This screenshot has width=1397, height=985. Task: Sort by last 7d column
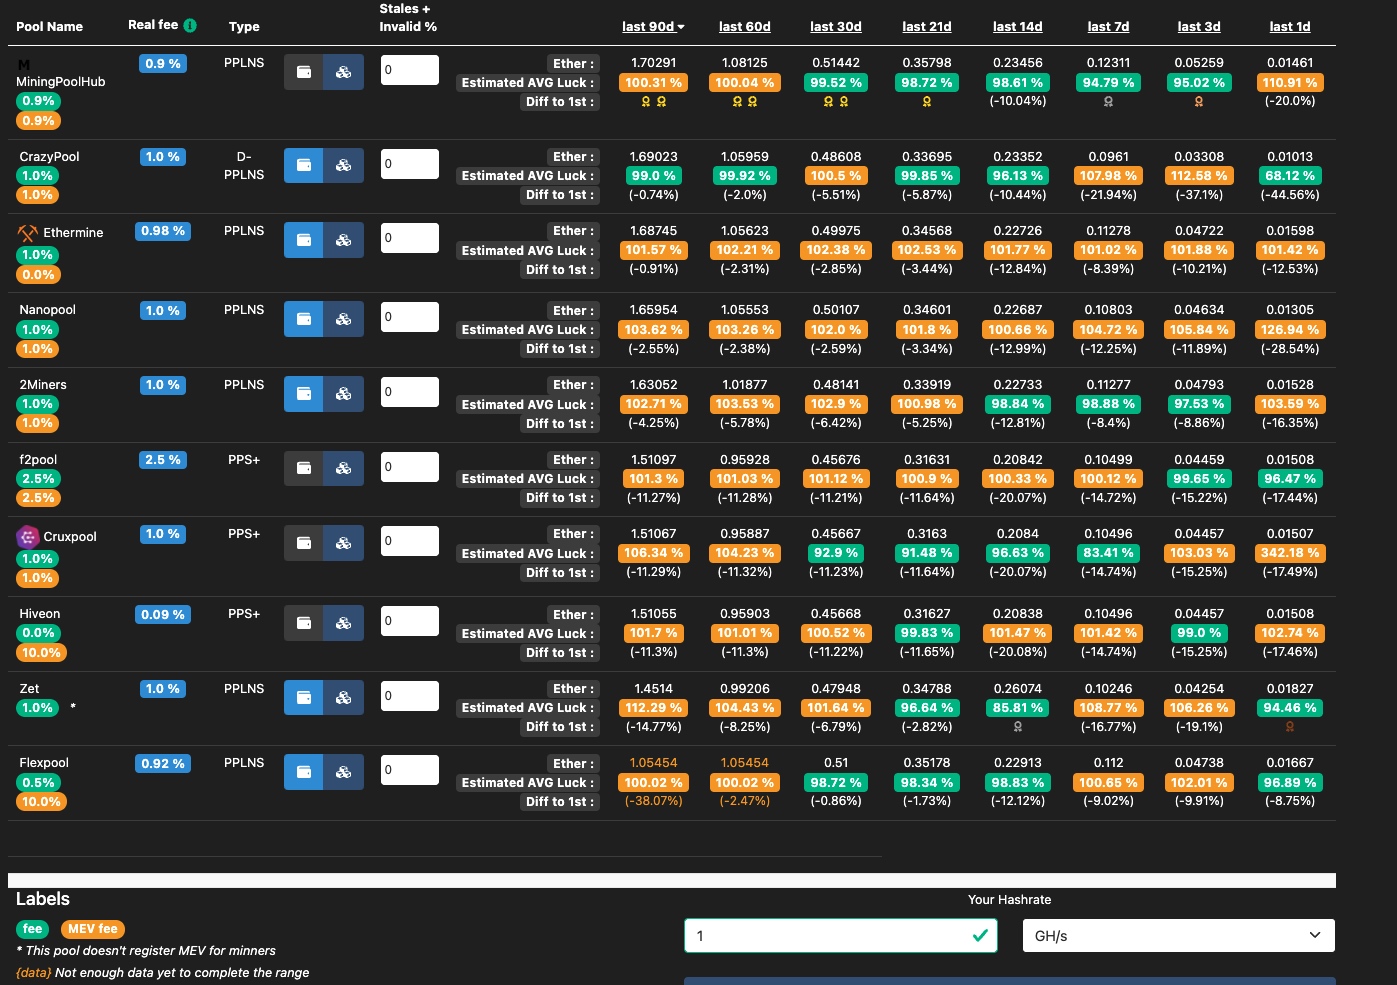coord(1108,26)
